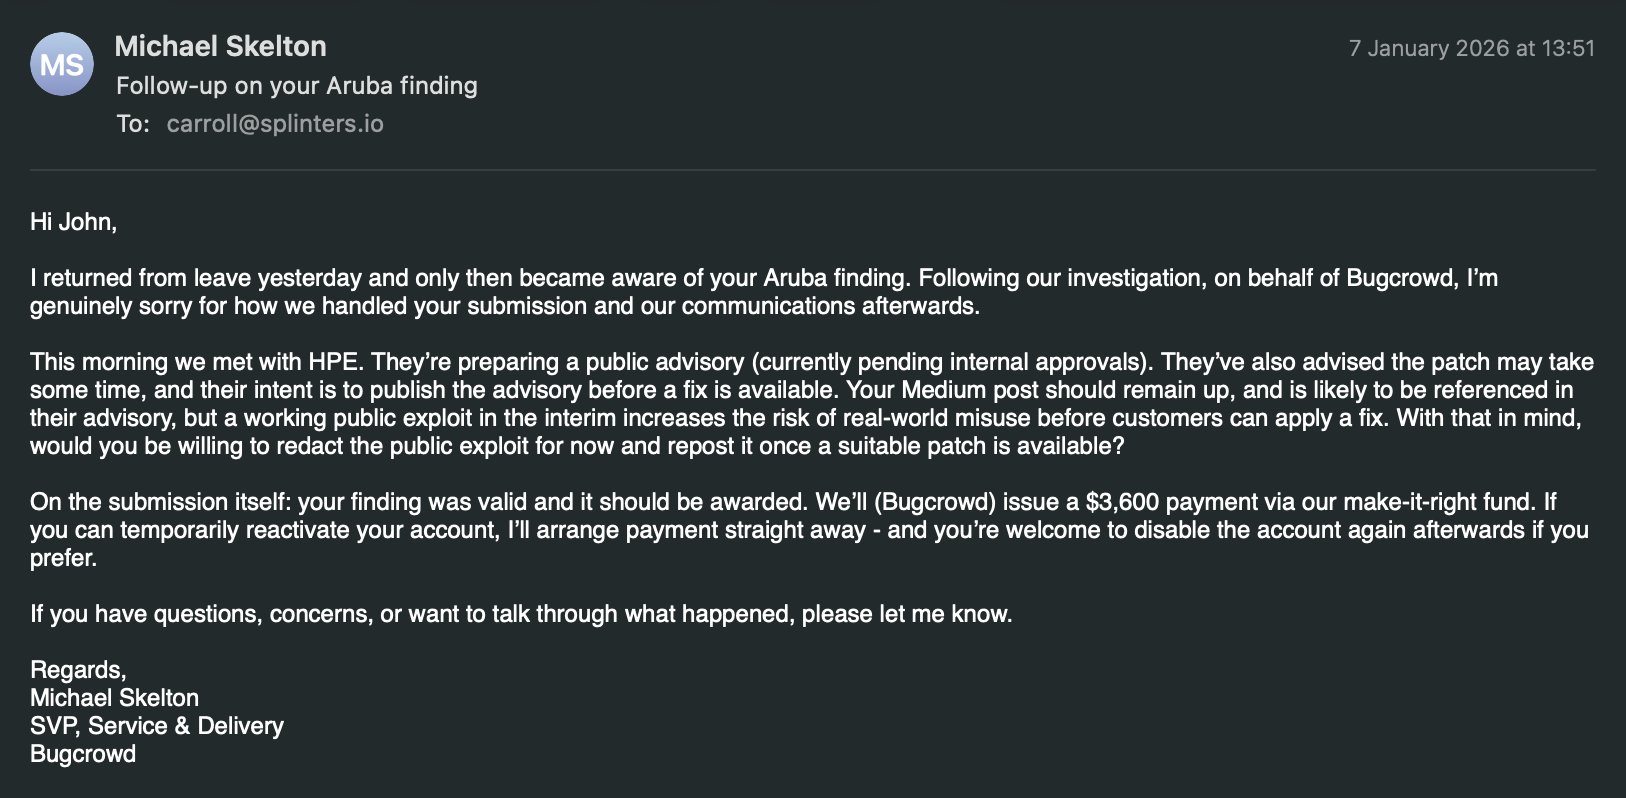The width and height of the screenshot is (1626, 798).
Task: Click the "Hi John," greeting line
Action: click(73, 222)
